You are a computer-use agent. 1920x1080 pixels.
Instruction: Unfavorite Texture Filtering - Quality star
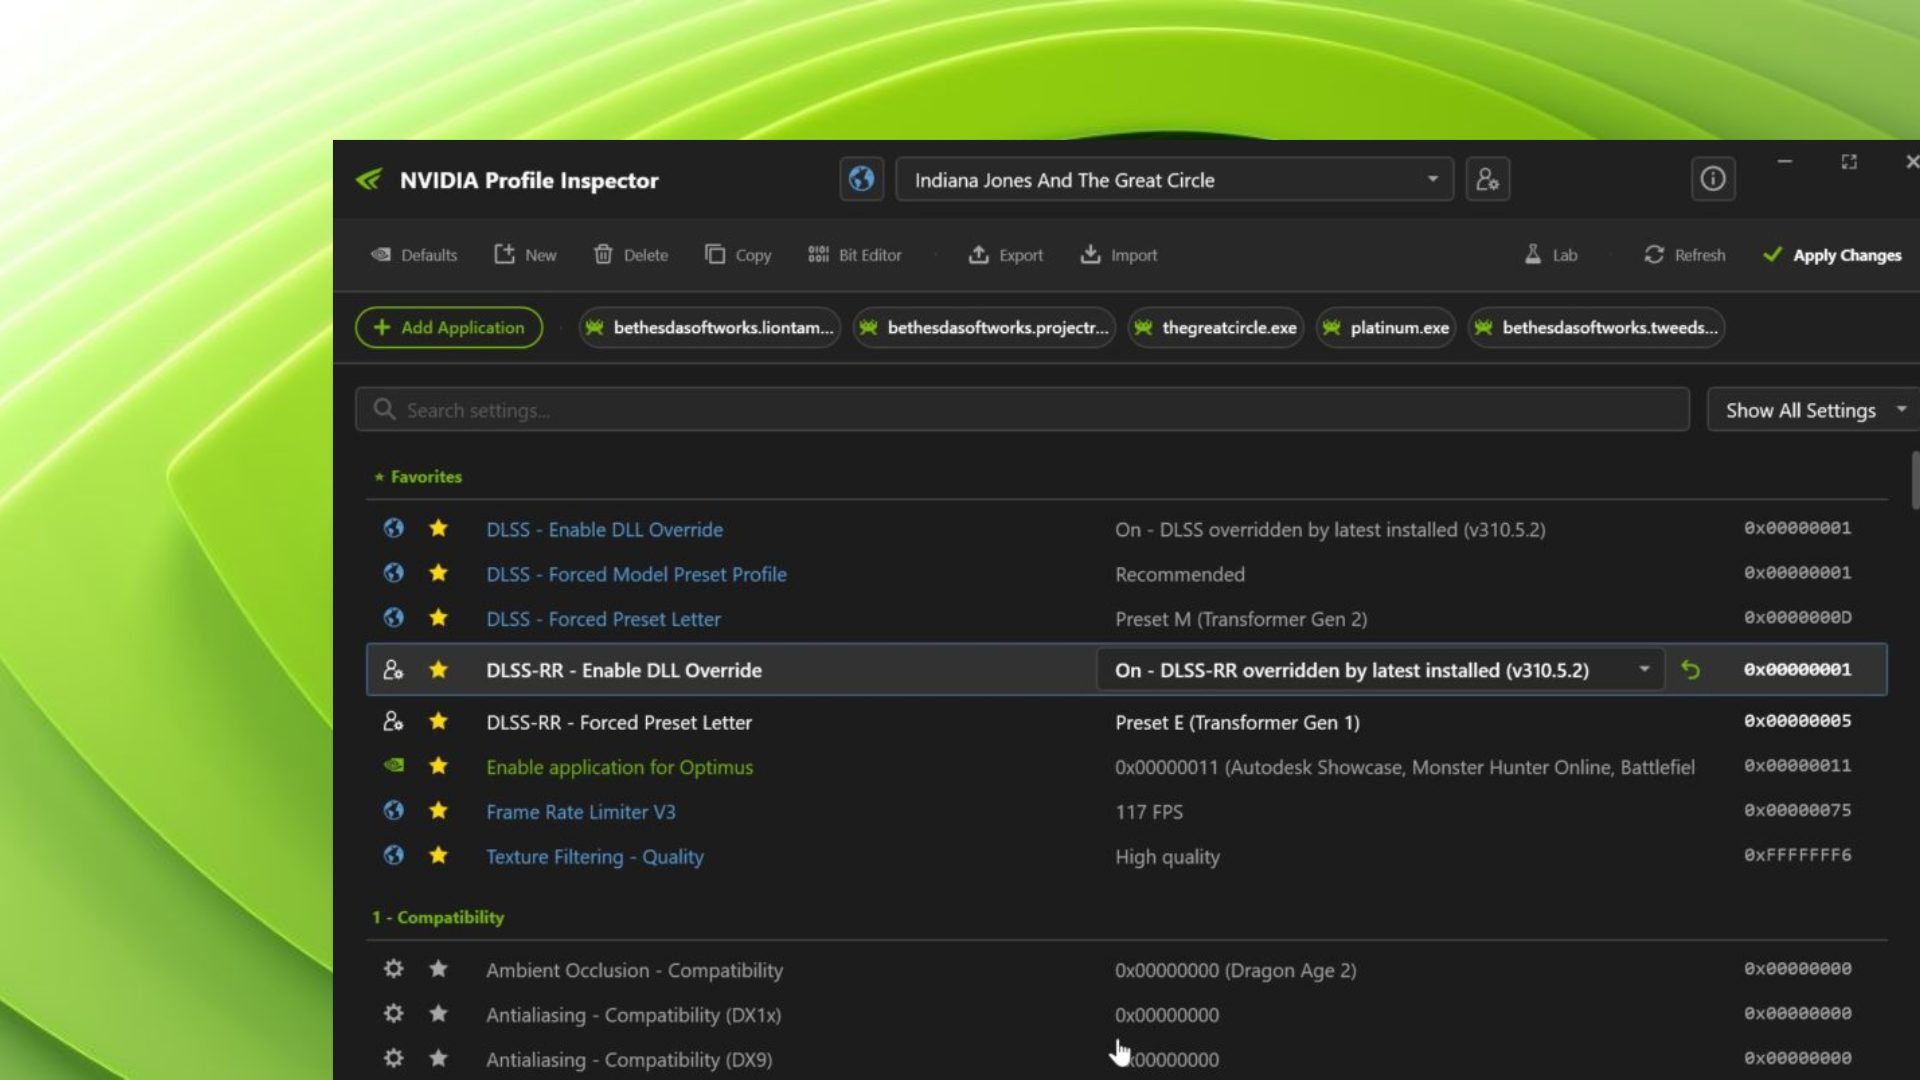click(438, 856)
